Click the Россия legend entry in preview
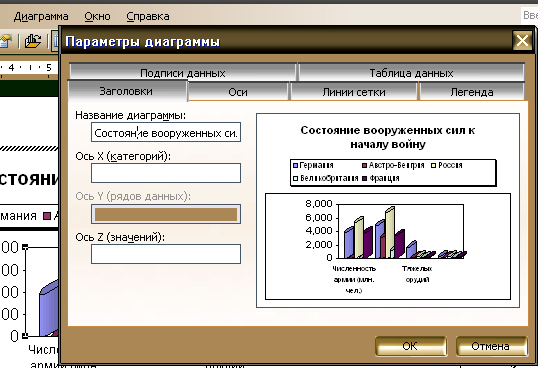 (447, 165)
